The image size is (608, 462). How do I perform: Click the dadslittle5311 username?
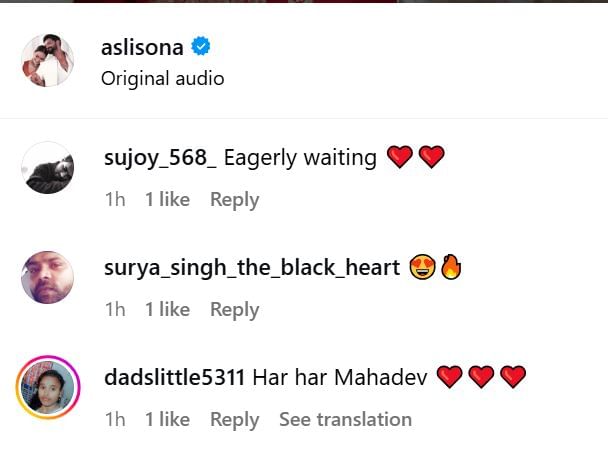pyautogui.click(x=174, y=377)
